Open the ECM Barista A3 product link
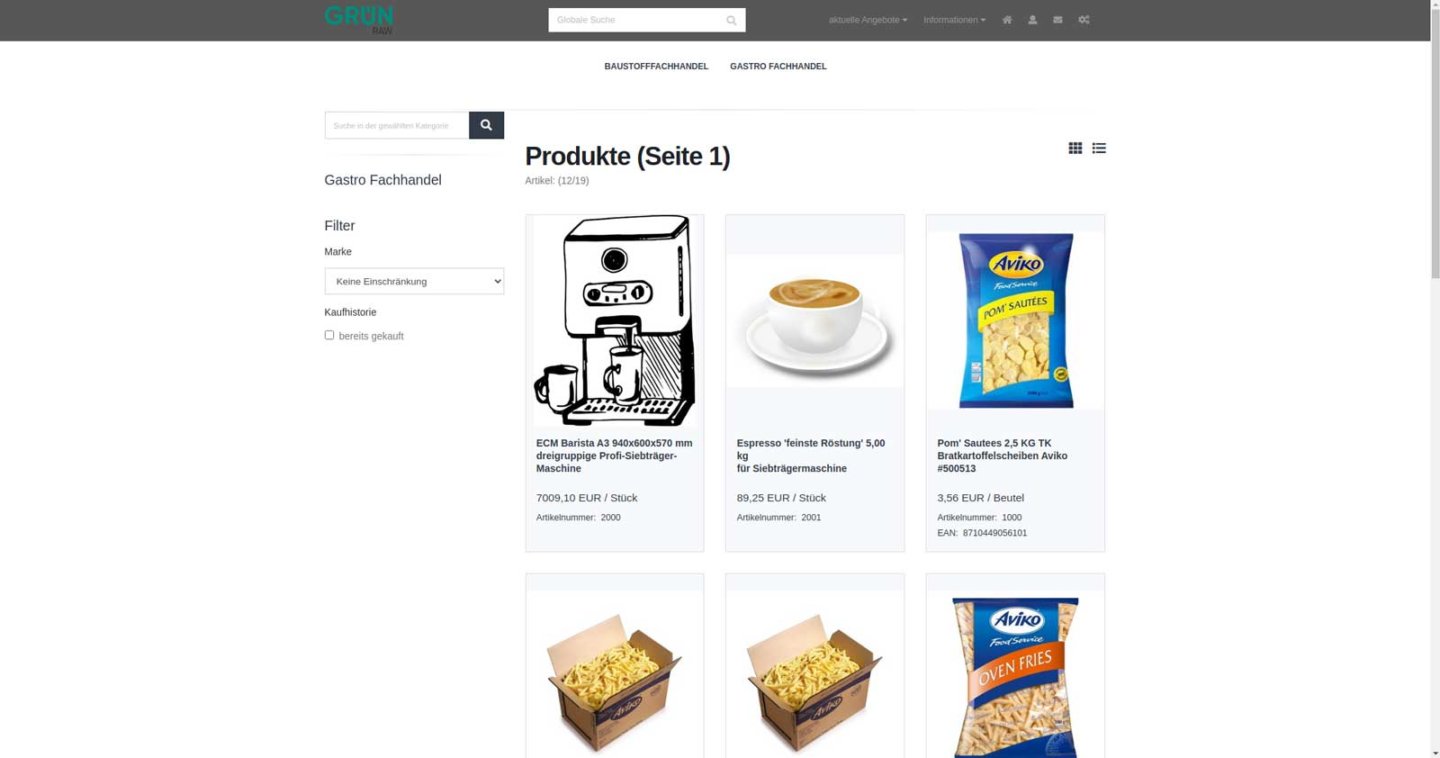The image size is (1440, 758). pos(614,455)
